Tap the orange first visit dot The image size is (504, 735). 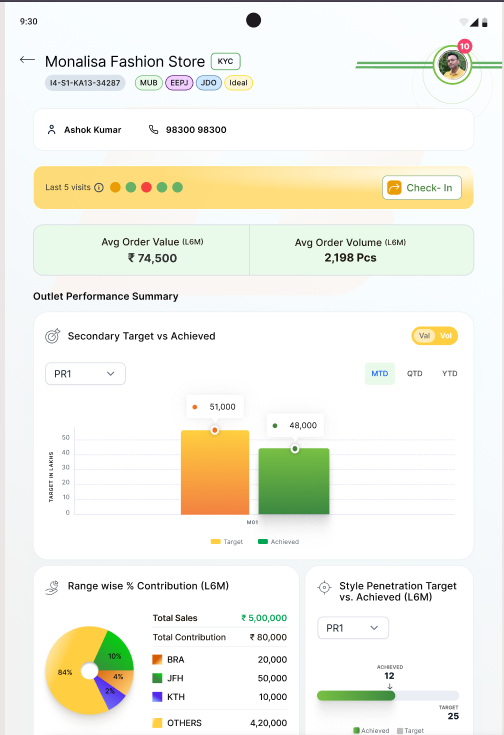tap(115, 188)
